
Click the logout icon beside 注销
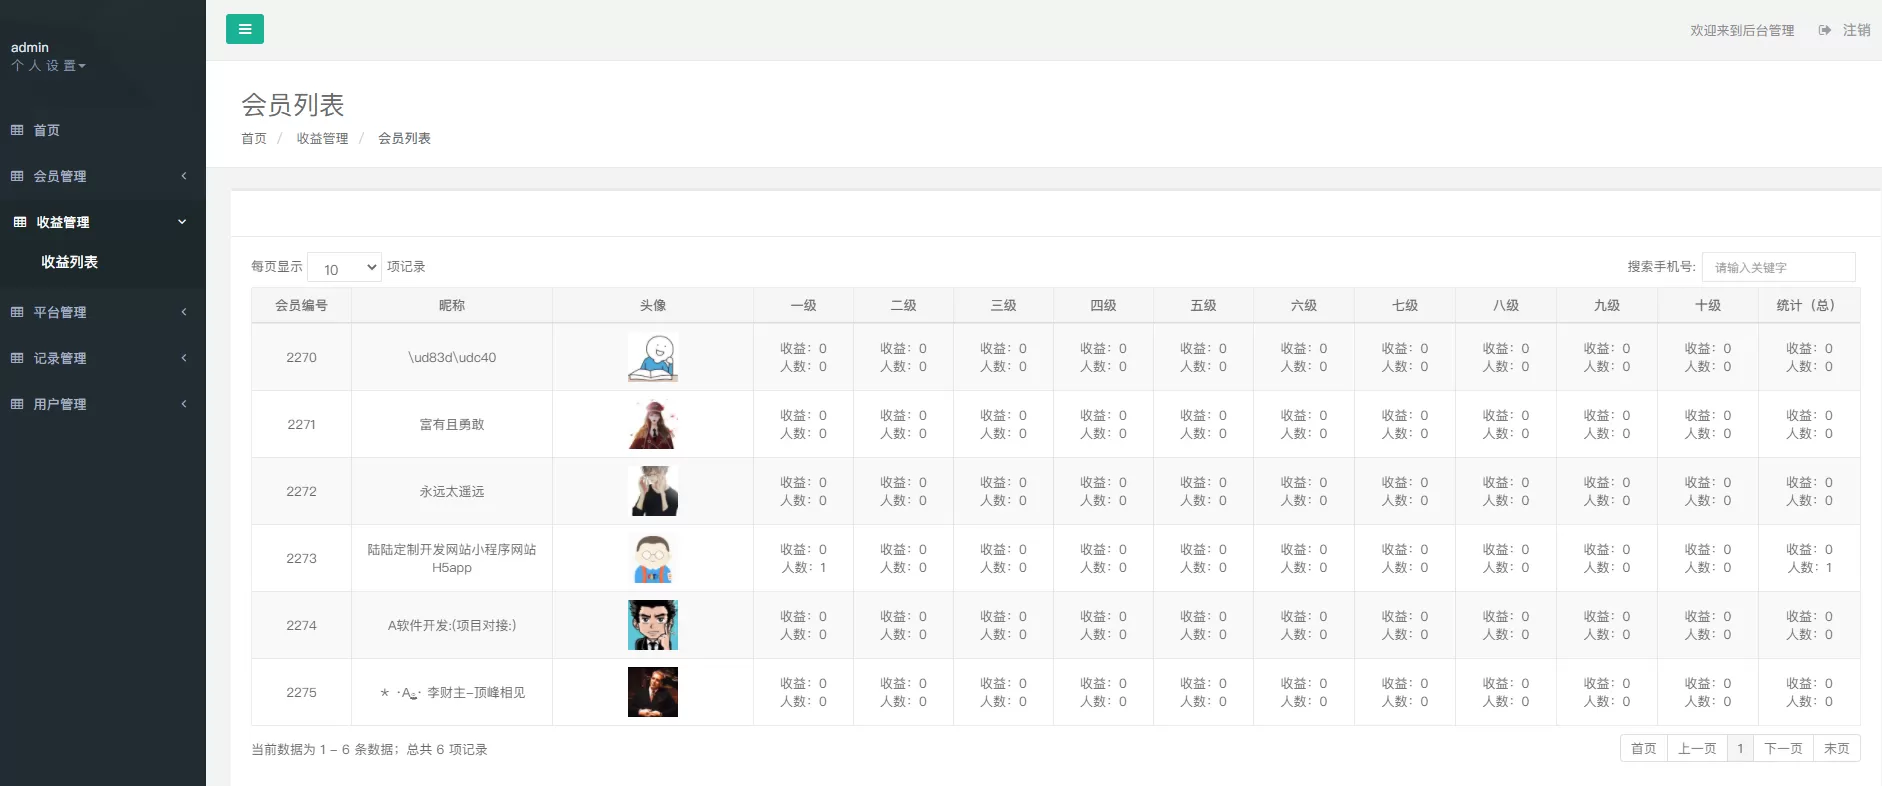pyautogui.click(x=1825, y=31)
